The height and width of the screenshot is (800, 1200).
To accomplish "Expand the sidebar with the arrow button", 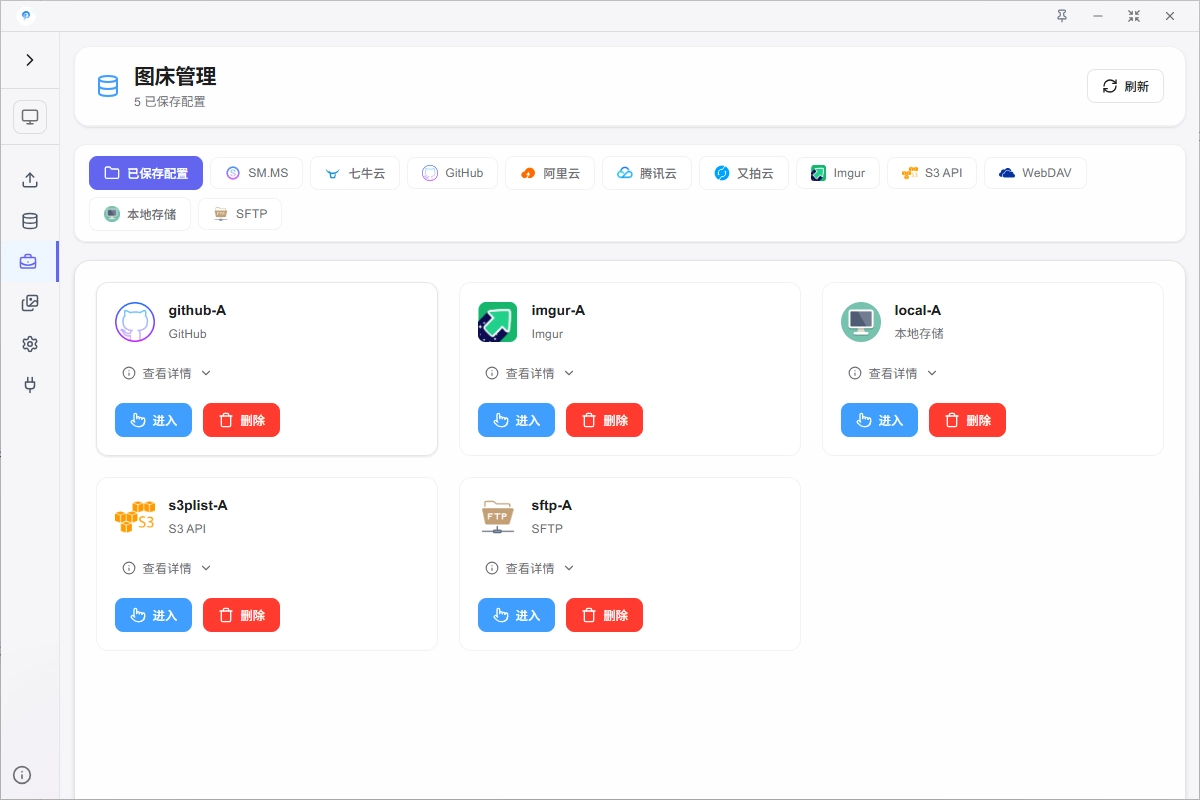I will point(30,57).
